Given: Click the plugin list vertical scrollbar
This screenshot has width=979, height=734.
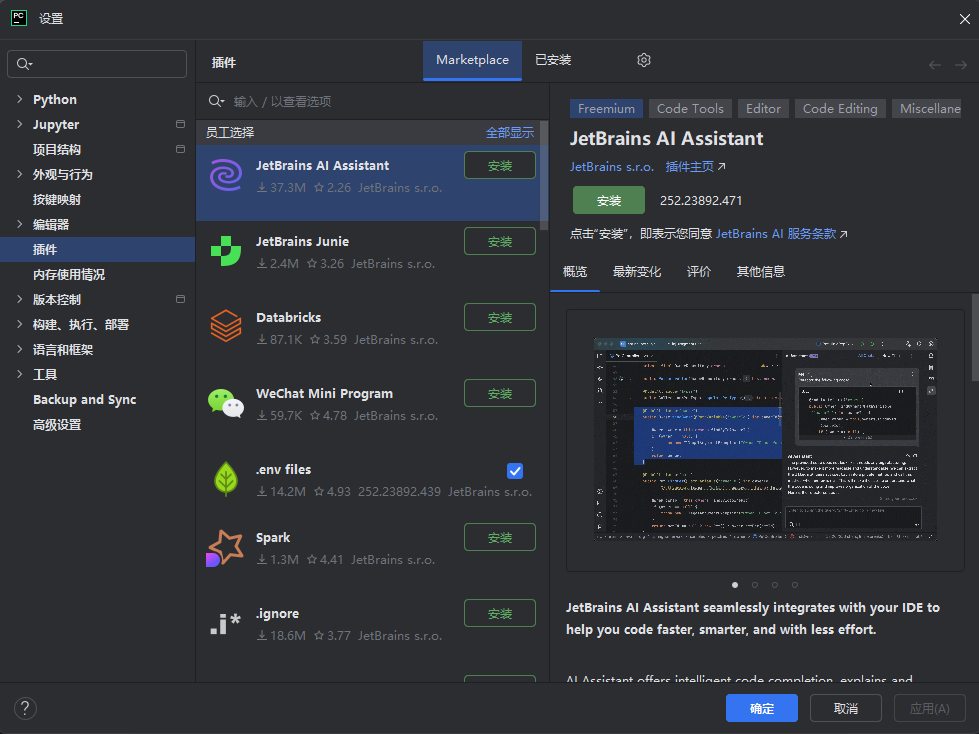Looking at the screenshot, I should click(x=544, y=175).
